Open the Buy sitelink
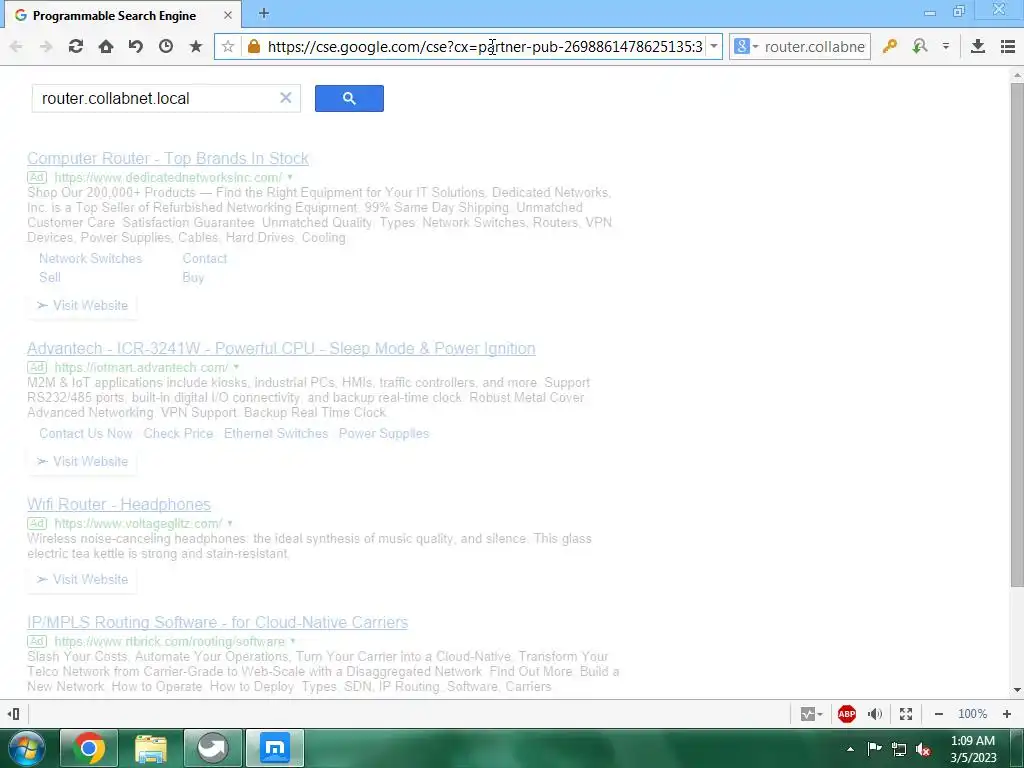This screenshot has height=768, width=1024. pos(193,278)
